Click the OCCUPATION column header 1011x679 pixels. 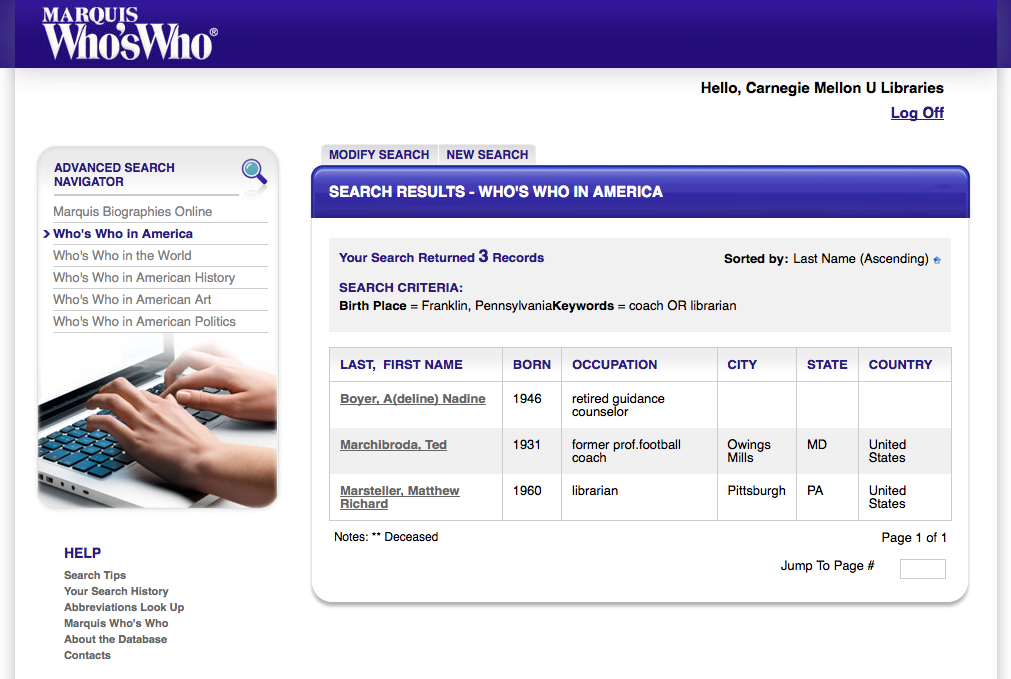[614, 365]
